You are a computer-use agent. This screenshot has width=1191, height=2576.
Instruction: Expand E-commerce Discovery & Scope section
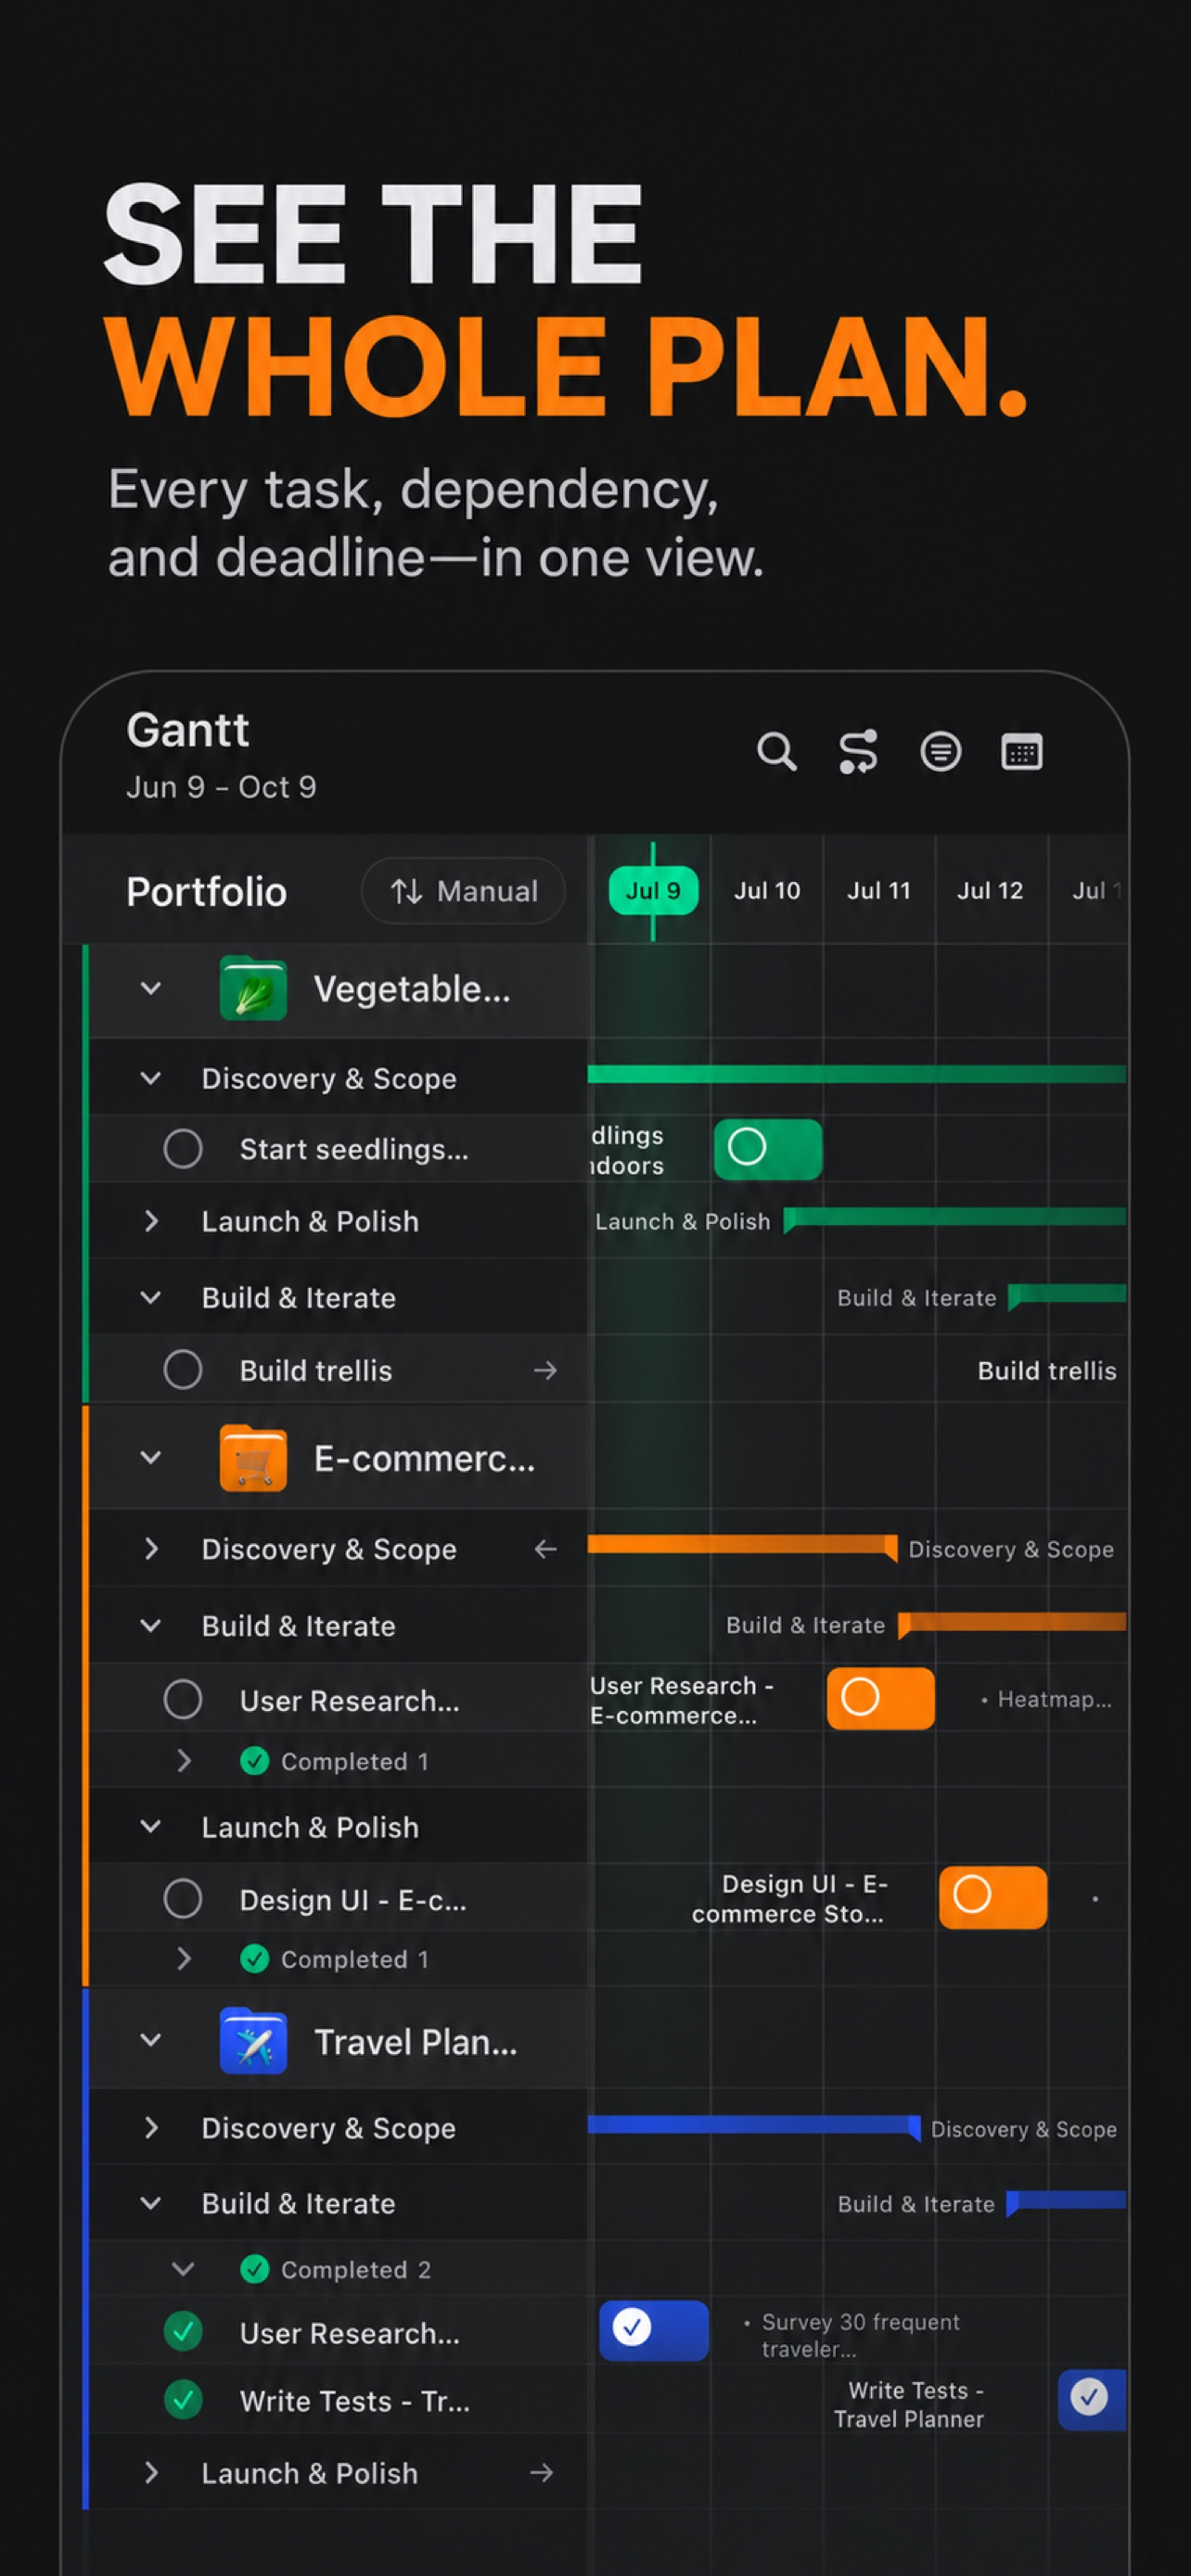(x=151, y=1548)
